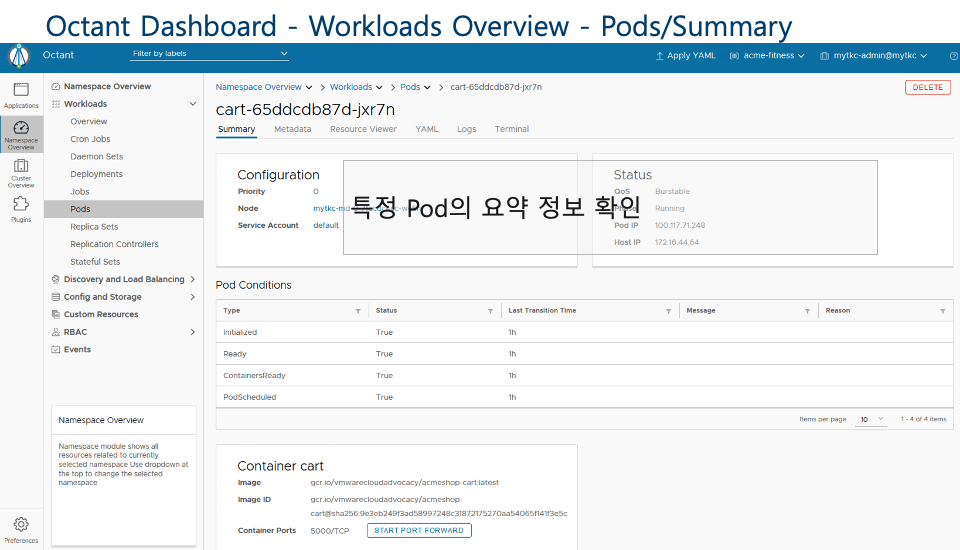
Task: Click the 5000/TCP container port value
Action: 329,531
